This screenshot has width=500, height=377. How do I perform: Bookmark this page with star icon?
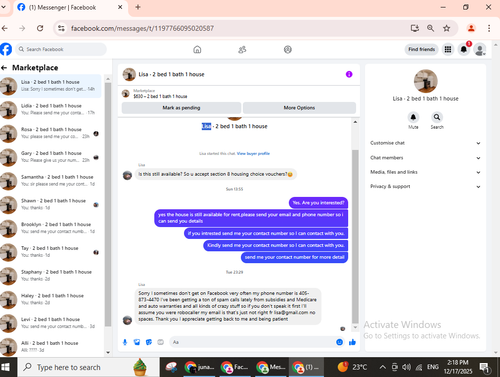click(447, 28)
